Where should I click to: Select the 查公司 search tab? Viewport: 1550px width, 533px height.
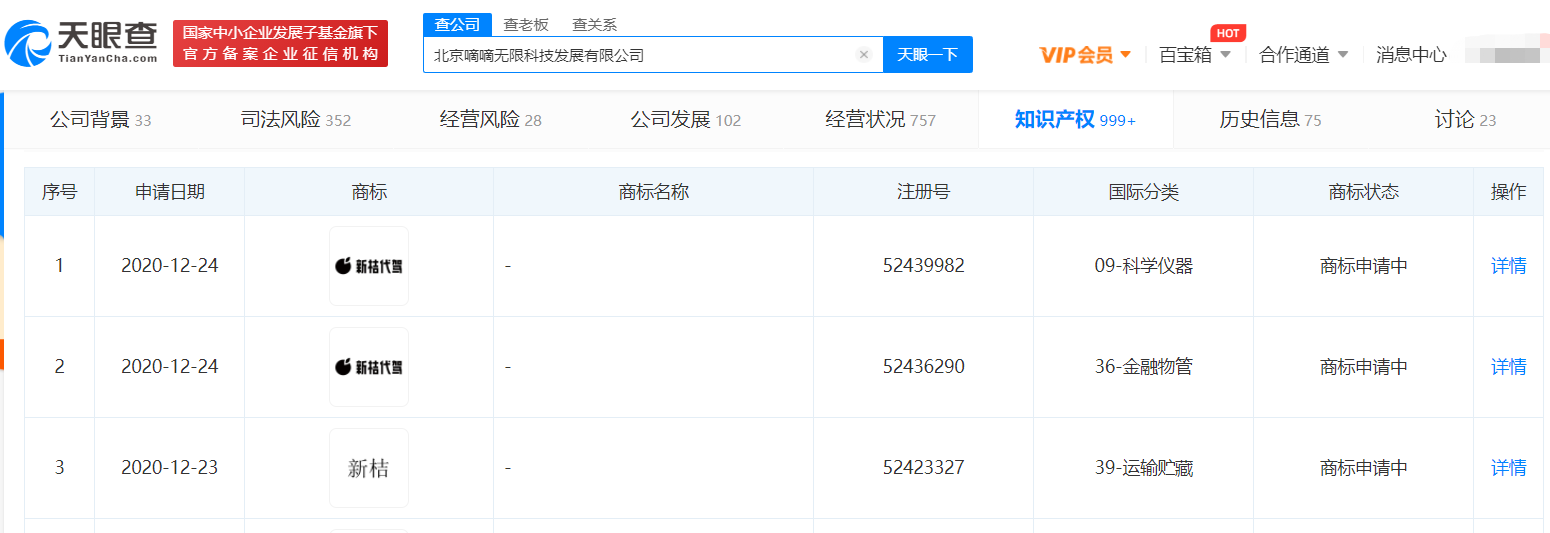pos(457,25)
